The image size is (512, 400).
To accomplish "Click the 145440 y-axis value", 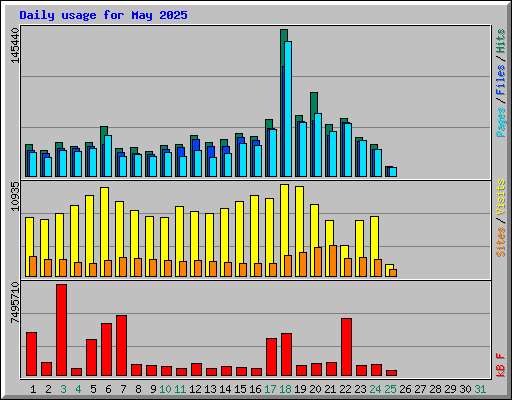I will pyautogui.click(x=15, y=46).
